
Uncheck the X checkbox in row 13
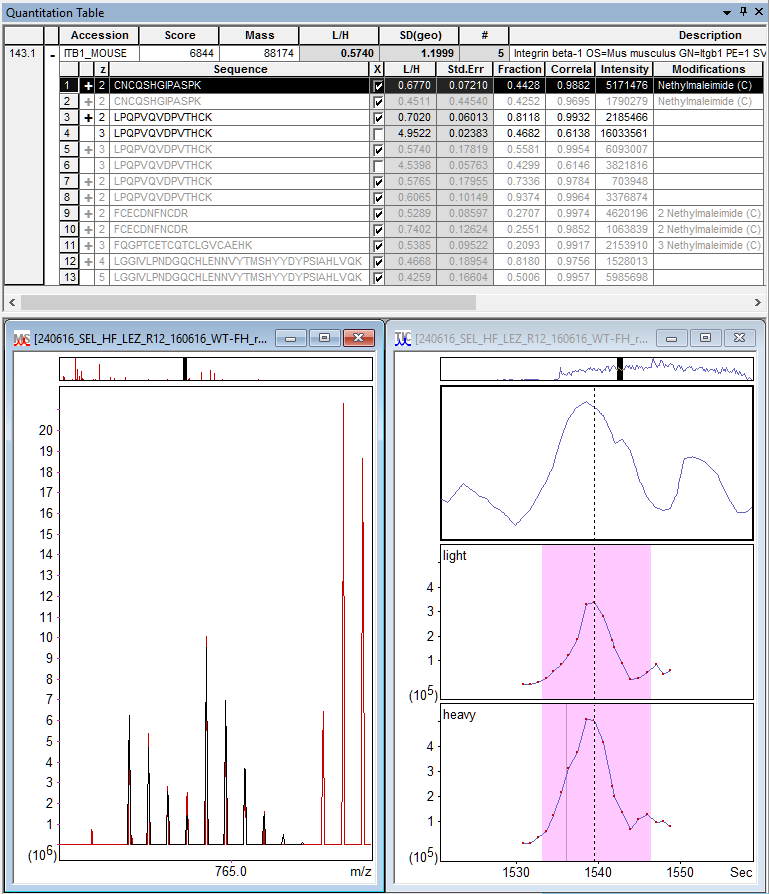pyautogui.click(x=377, y=278)
